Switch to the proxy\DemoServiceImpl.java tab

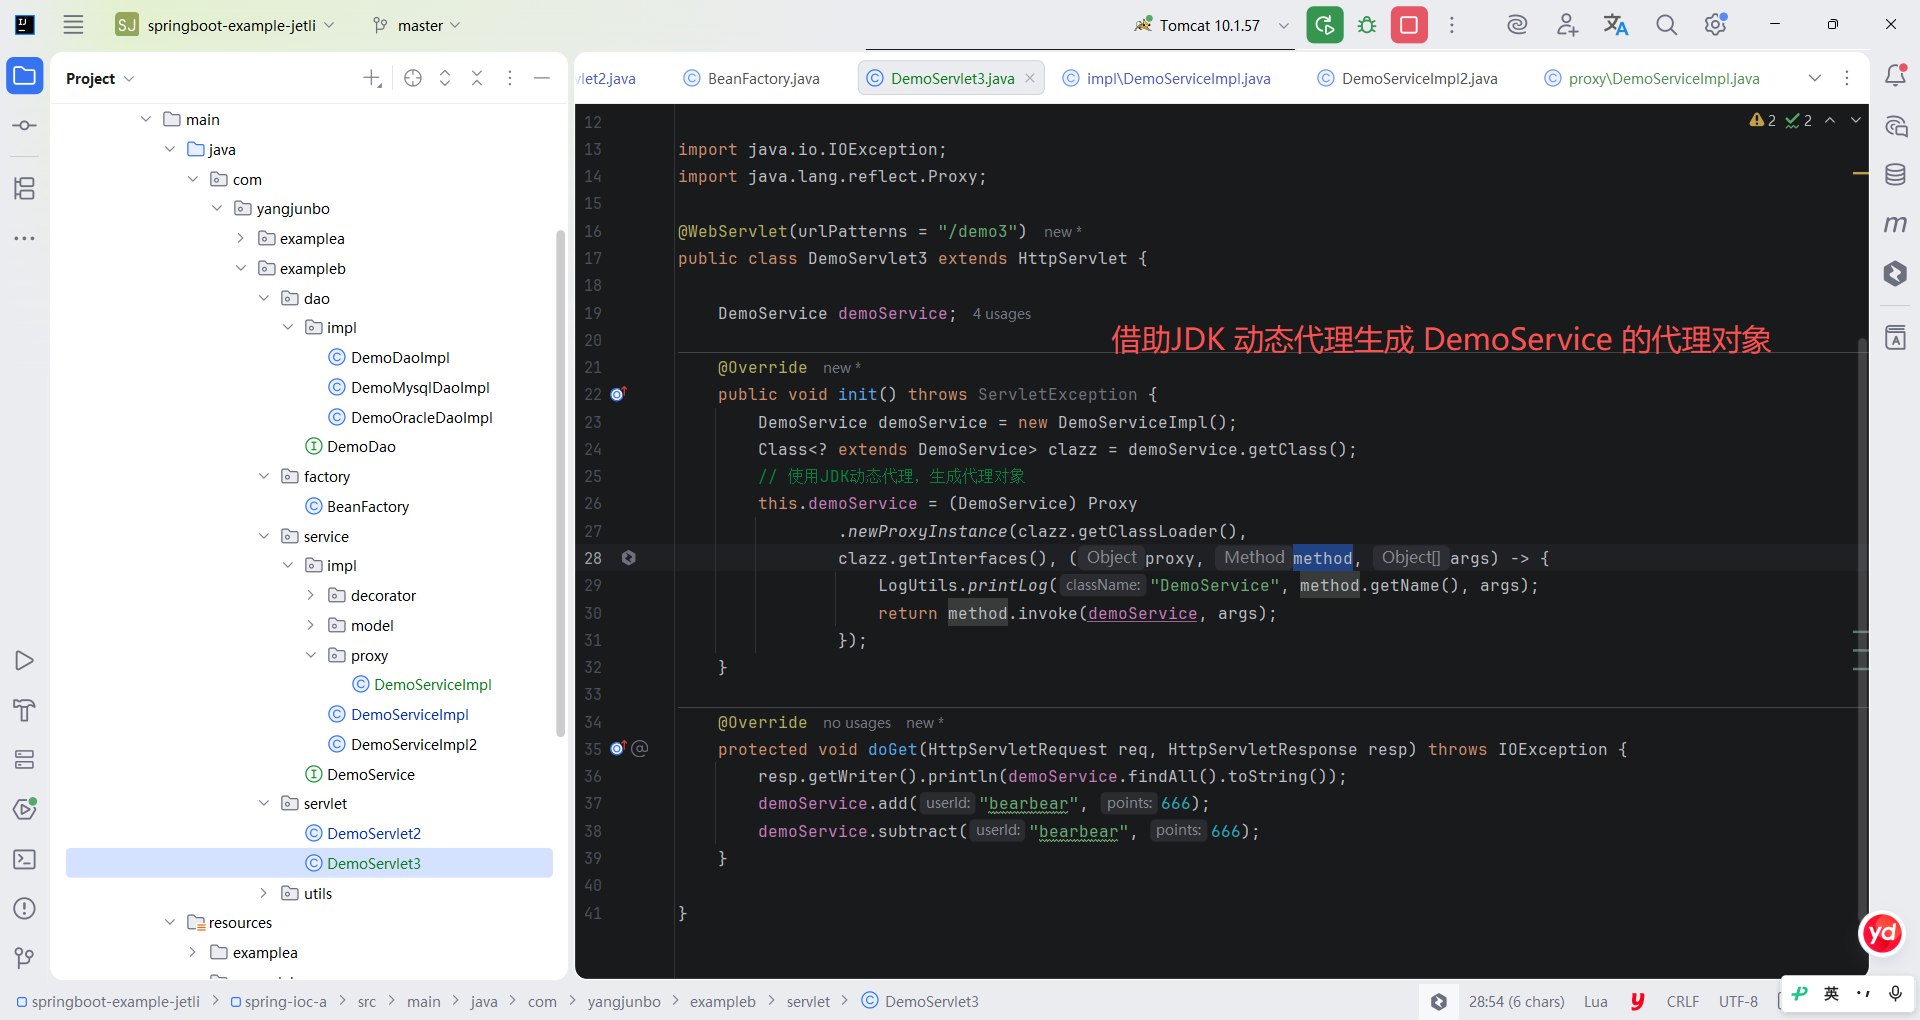pyautogui.click(x=1652, y=78)
